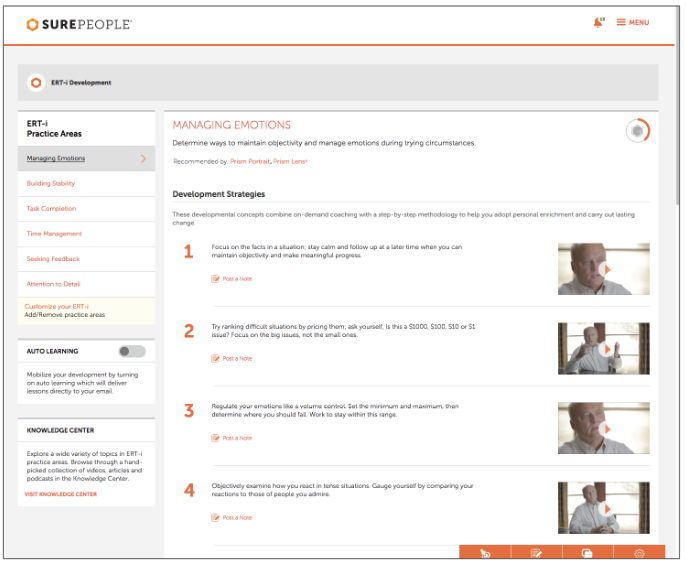Click the notes pencil icon in bottom toolbar
Viewport: 686px width, 566px height.
[x=536, y=553]
